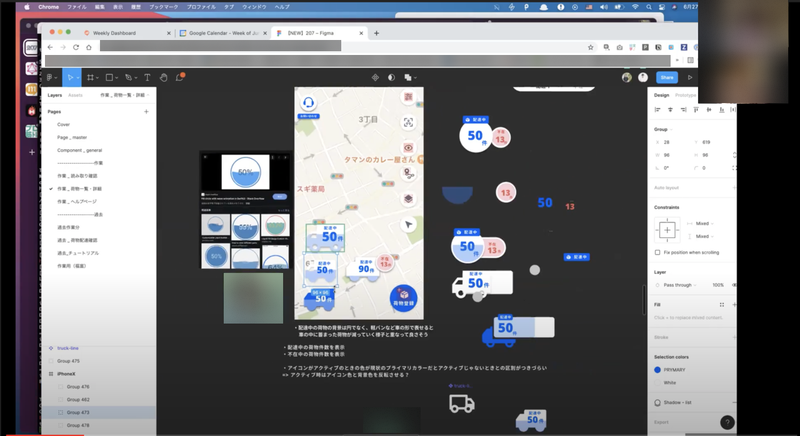The image size is (800, 436).
Task: Expand the Pen tool options arrow
Action: tap(136, 78)
